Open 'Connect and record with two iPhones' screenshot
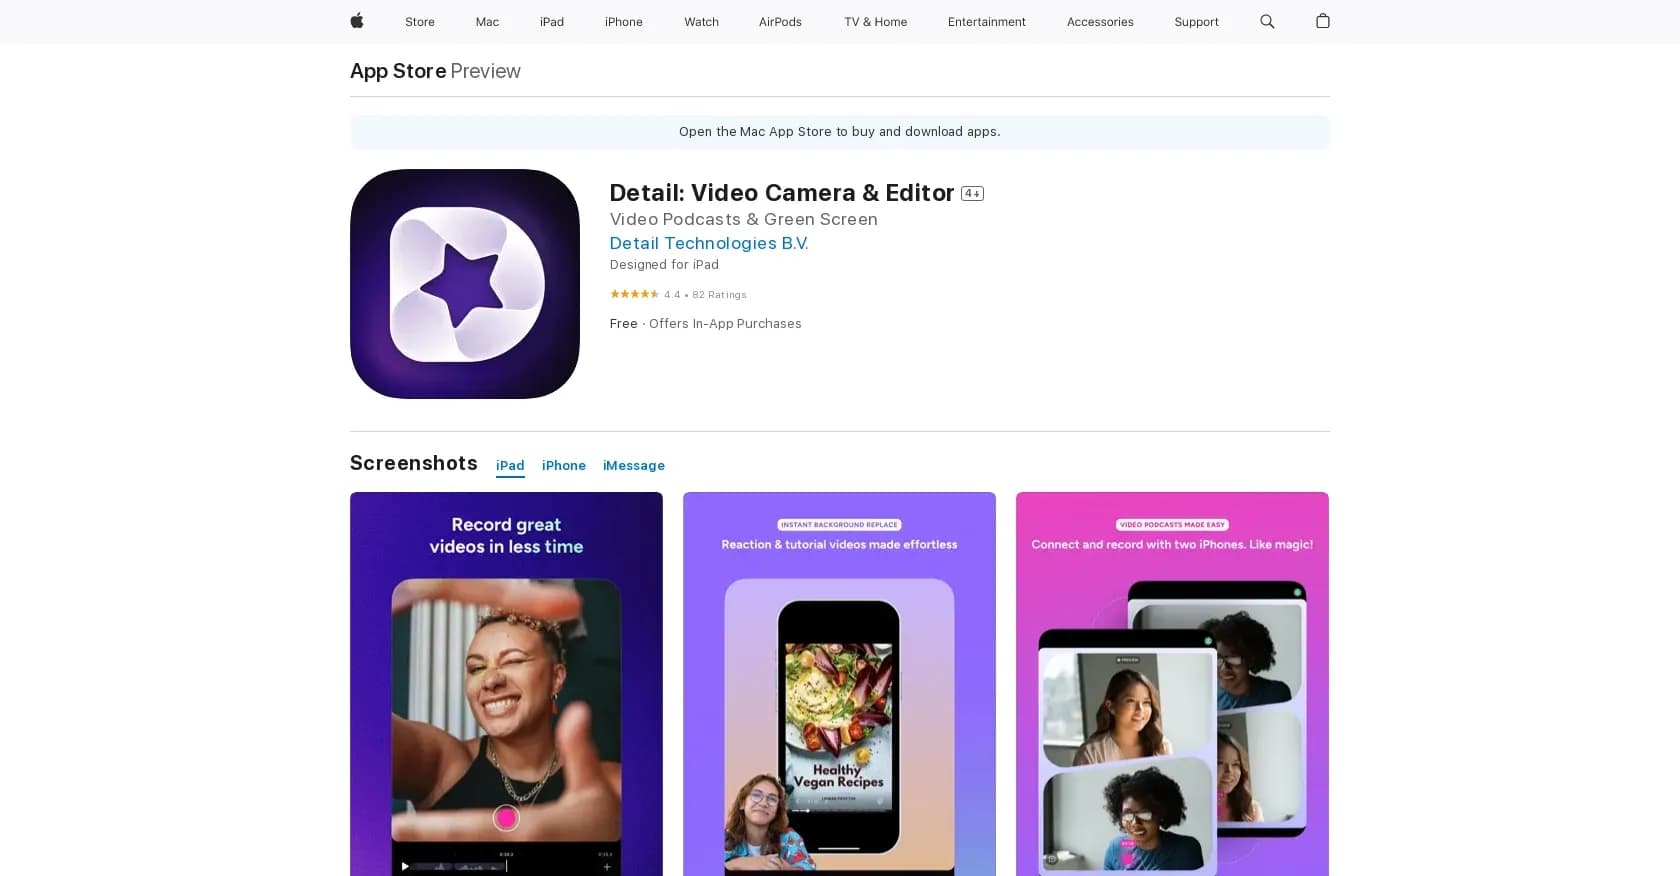 tap(1172, 684)
